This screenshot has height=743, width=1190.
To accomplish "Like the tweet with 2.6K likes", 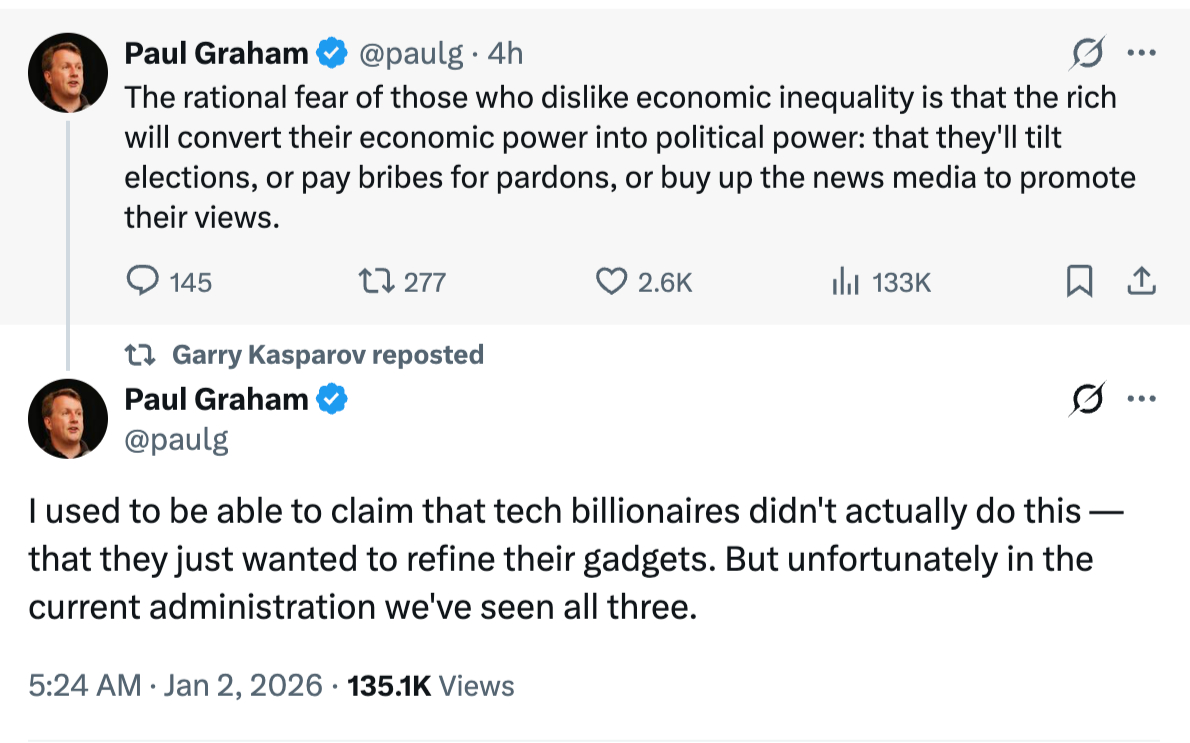I will point(611,283).
